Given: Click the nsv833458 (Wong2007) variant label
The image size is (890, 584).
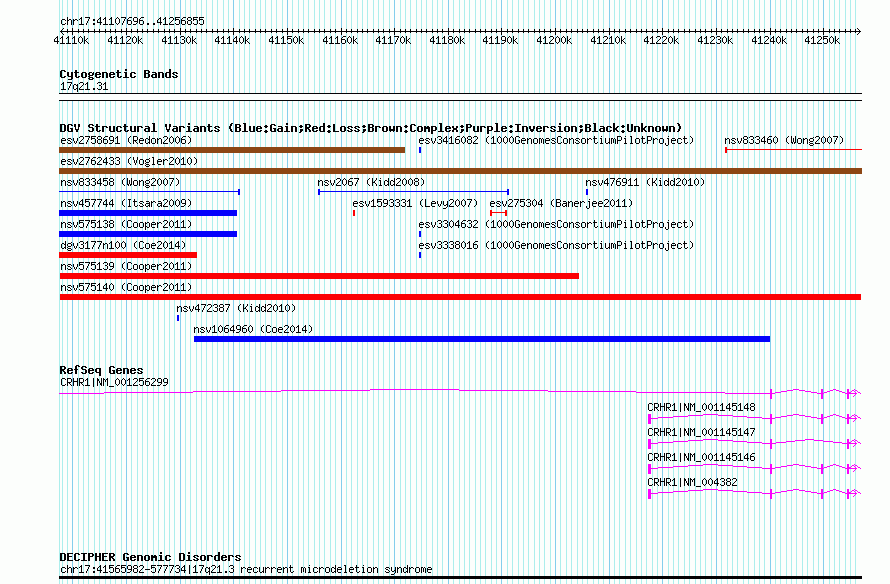Looking at the screenshot, I should (x=120, y=182).
